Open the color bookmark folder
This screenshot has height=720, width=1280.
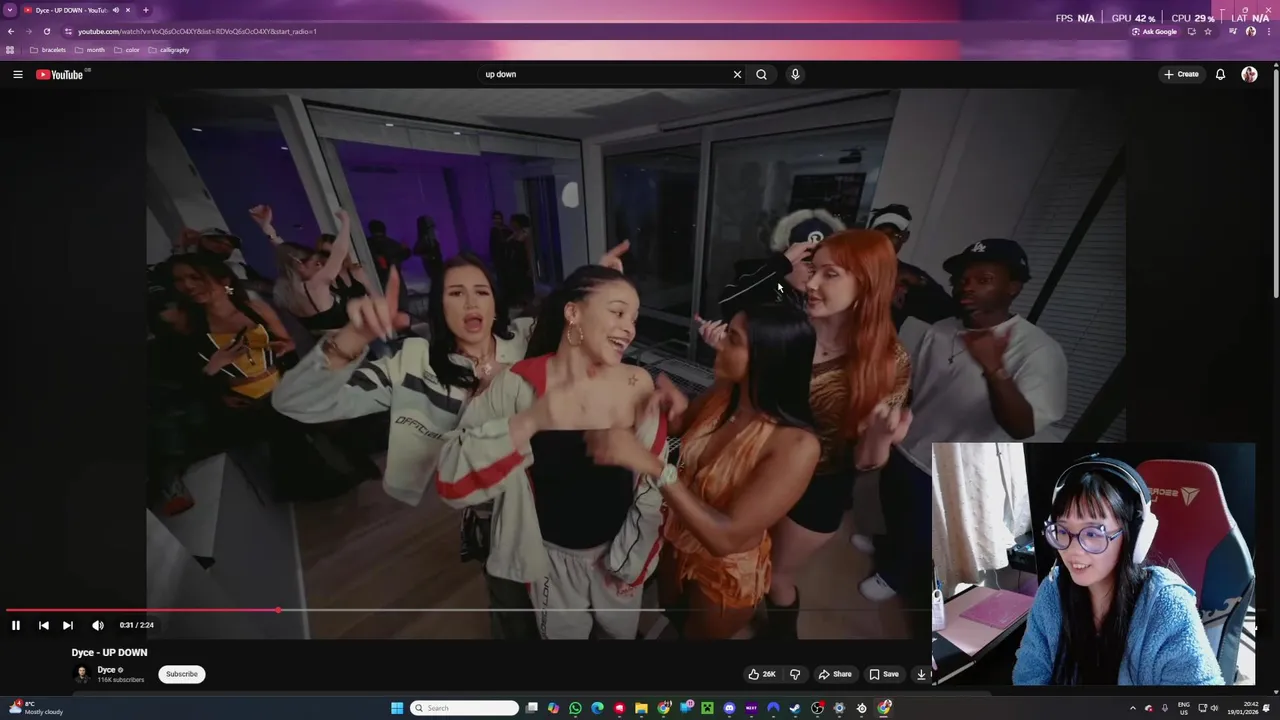click(127, 50)
